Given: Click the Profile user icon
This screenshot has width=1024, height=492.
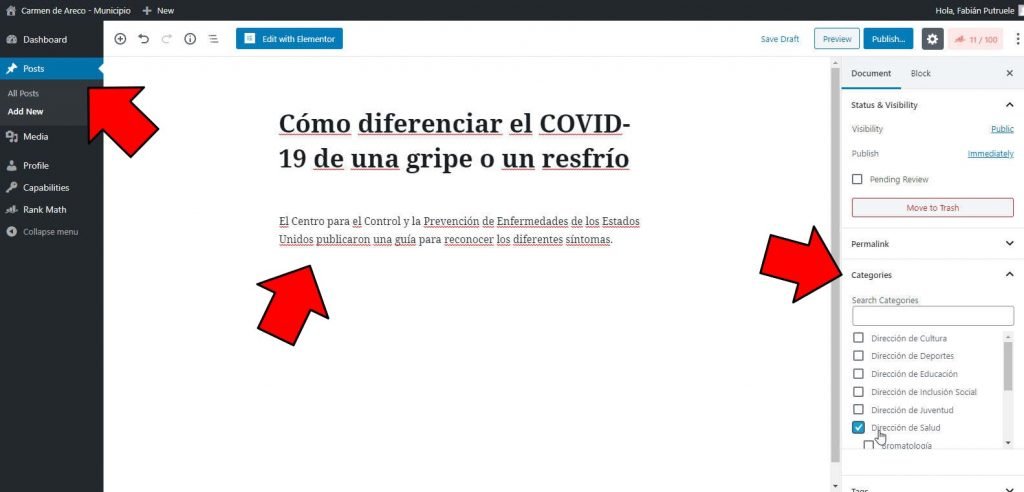Looking at the screenshot, I should coord(11,165).
